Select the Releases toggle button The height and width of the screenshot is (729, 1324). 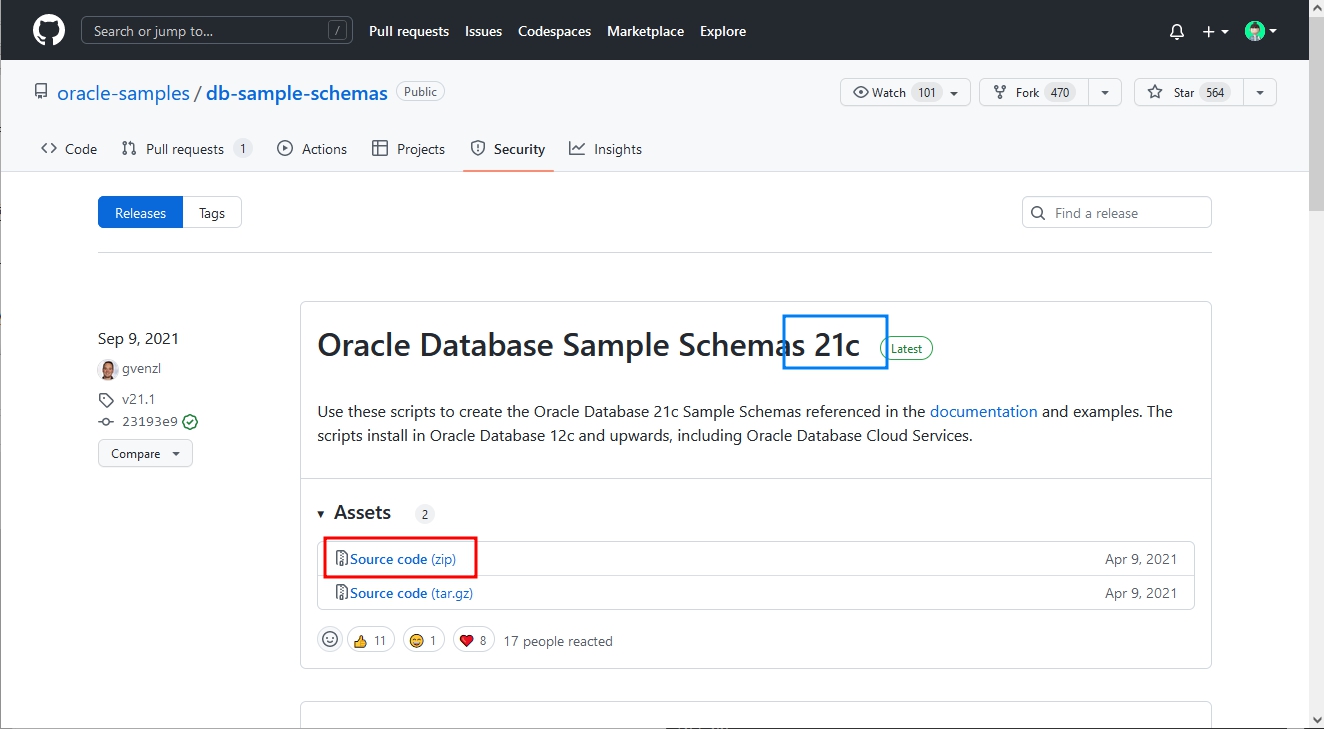point(140,213)
